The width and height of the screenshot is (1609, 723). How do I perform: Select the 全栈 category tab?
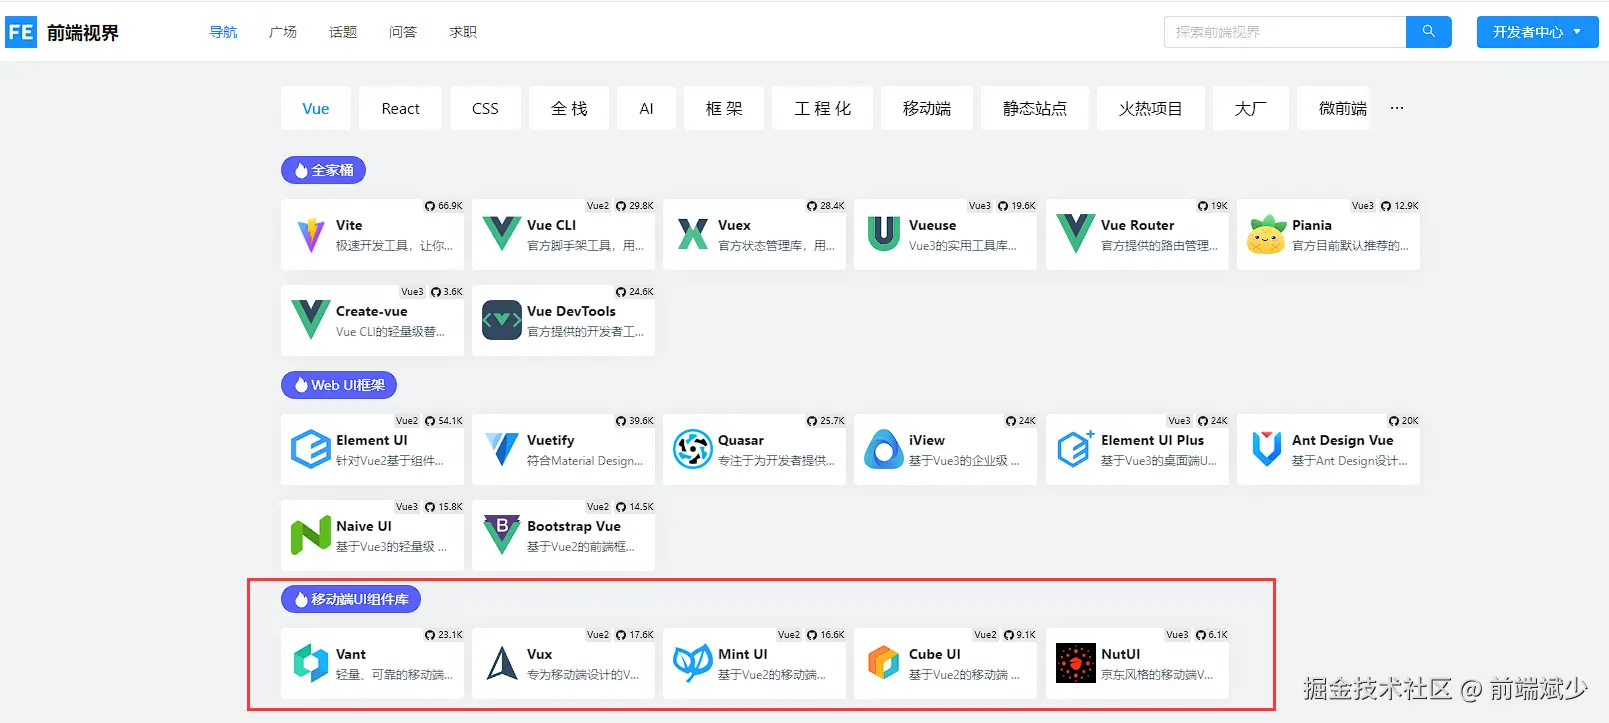coord(569,108)
